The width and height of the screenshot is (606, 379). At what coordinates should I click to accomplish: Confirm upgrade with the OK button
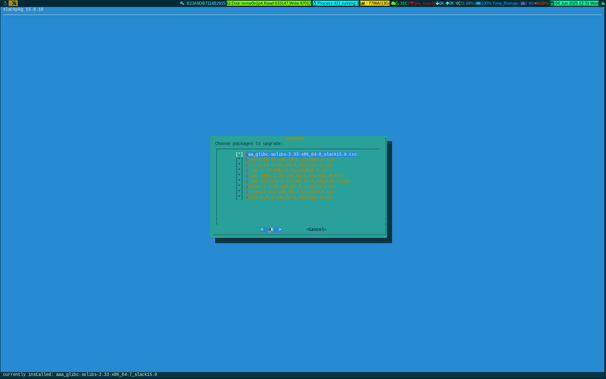pyautogui.click(x=271, y=229)
